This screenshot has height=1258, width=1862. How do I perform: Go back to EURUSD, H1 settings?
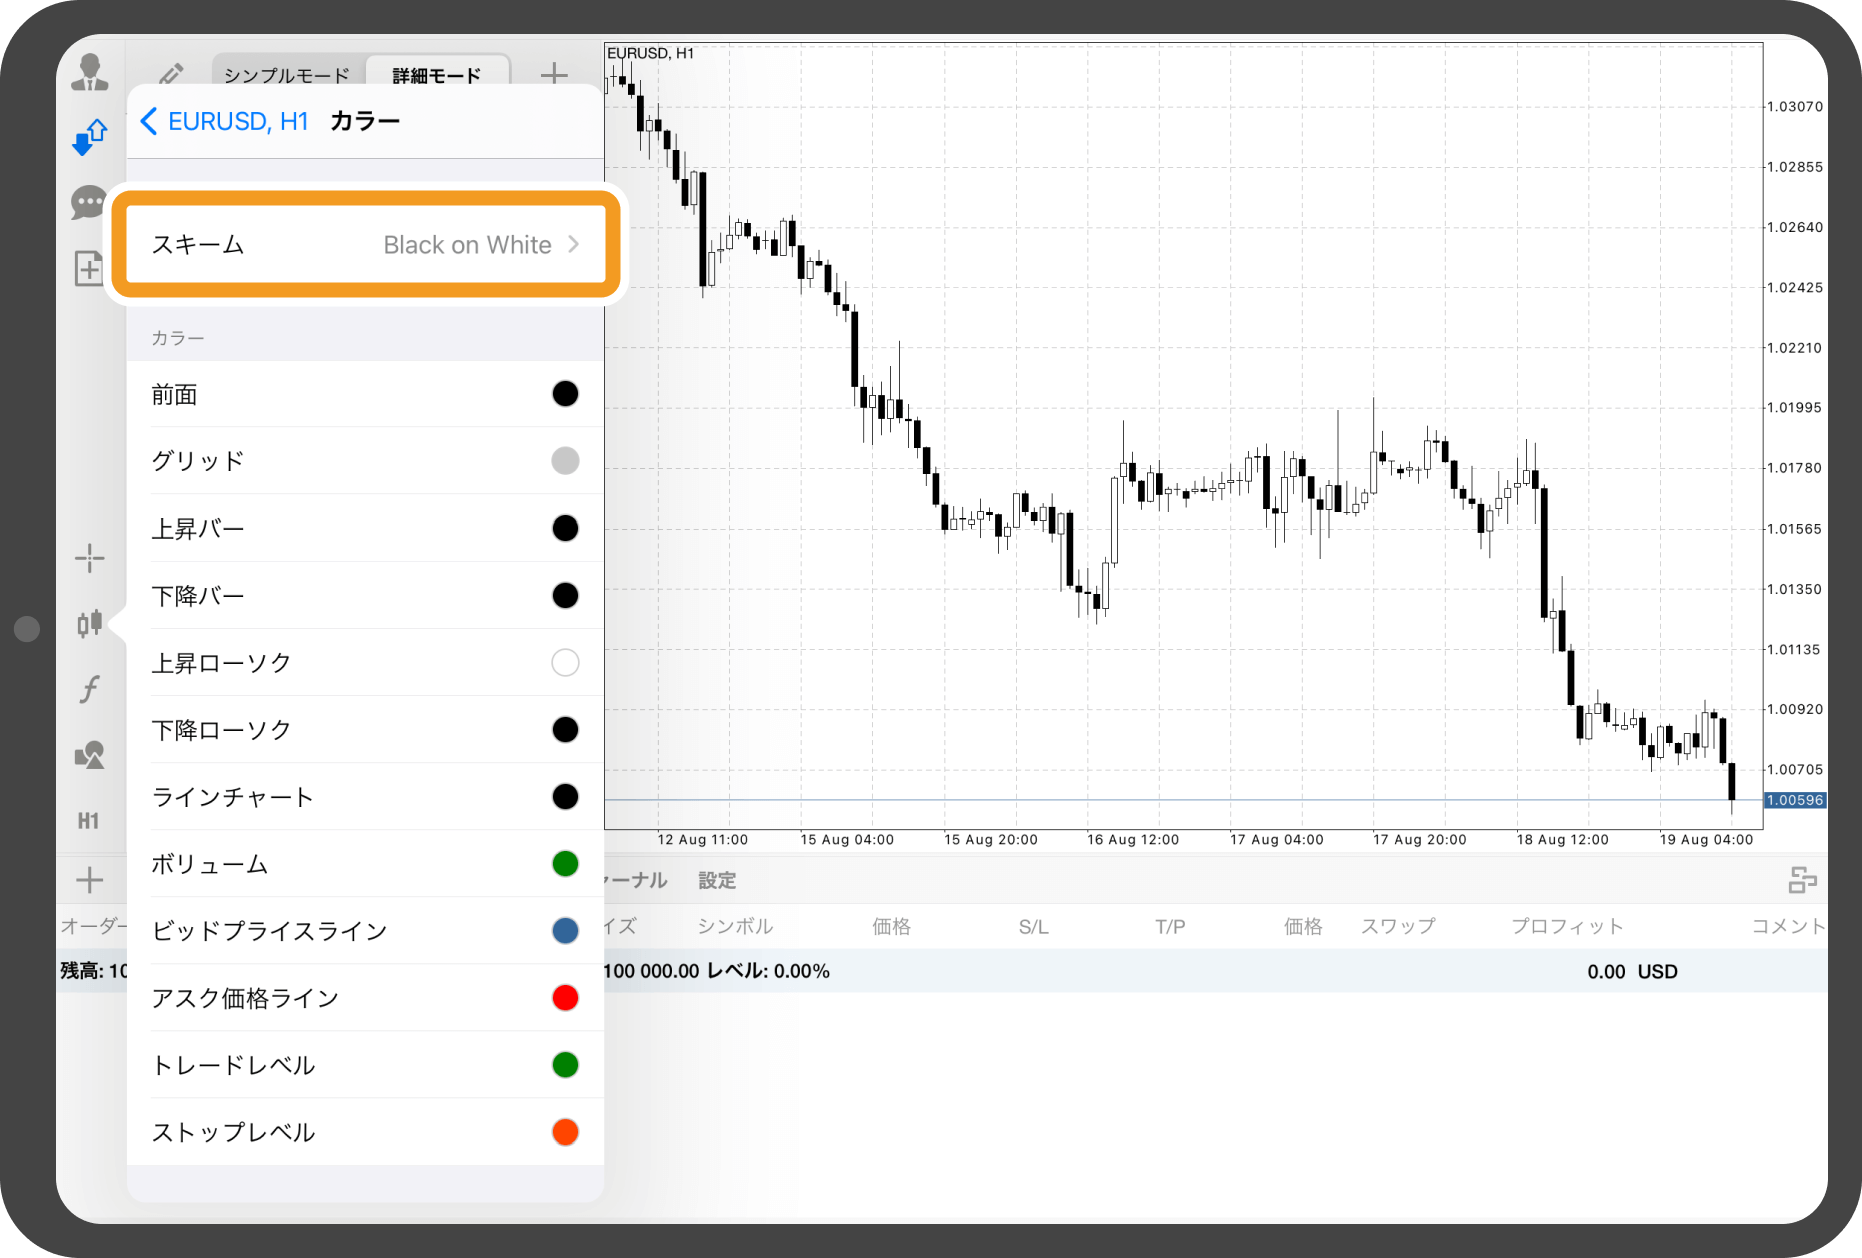[x=225, y=121]
